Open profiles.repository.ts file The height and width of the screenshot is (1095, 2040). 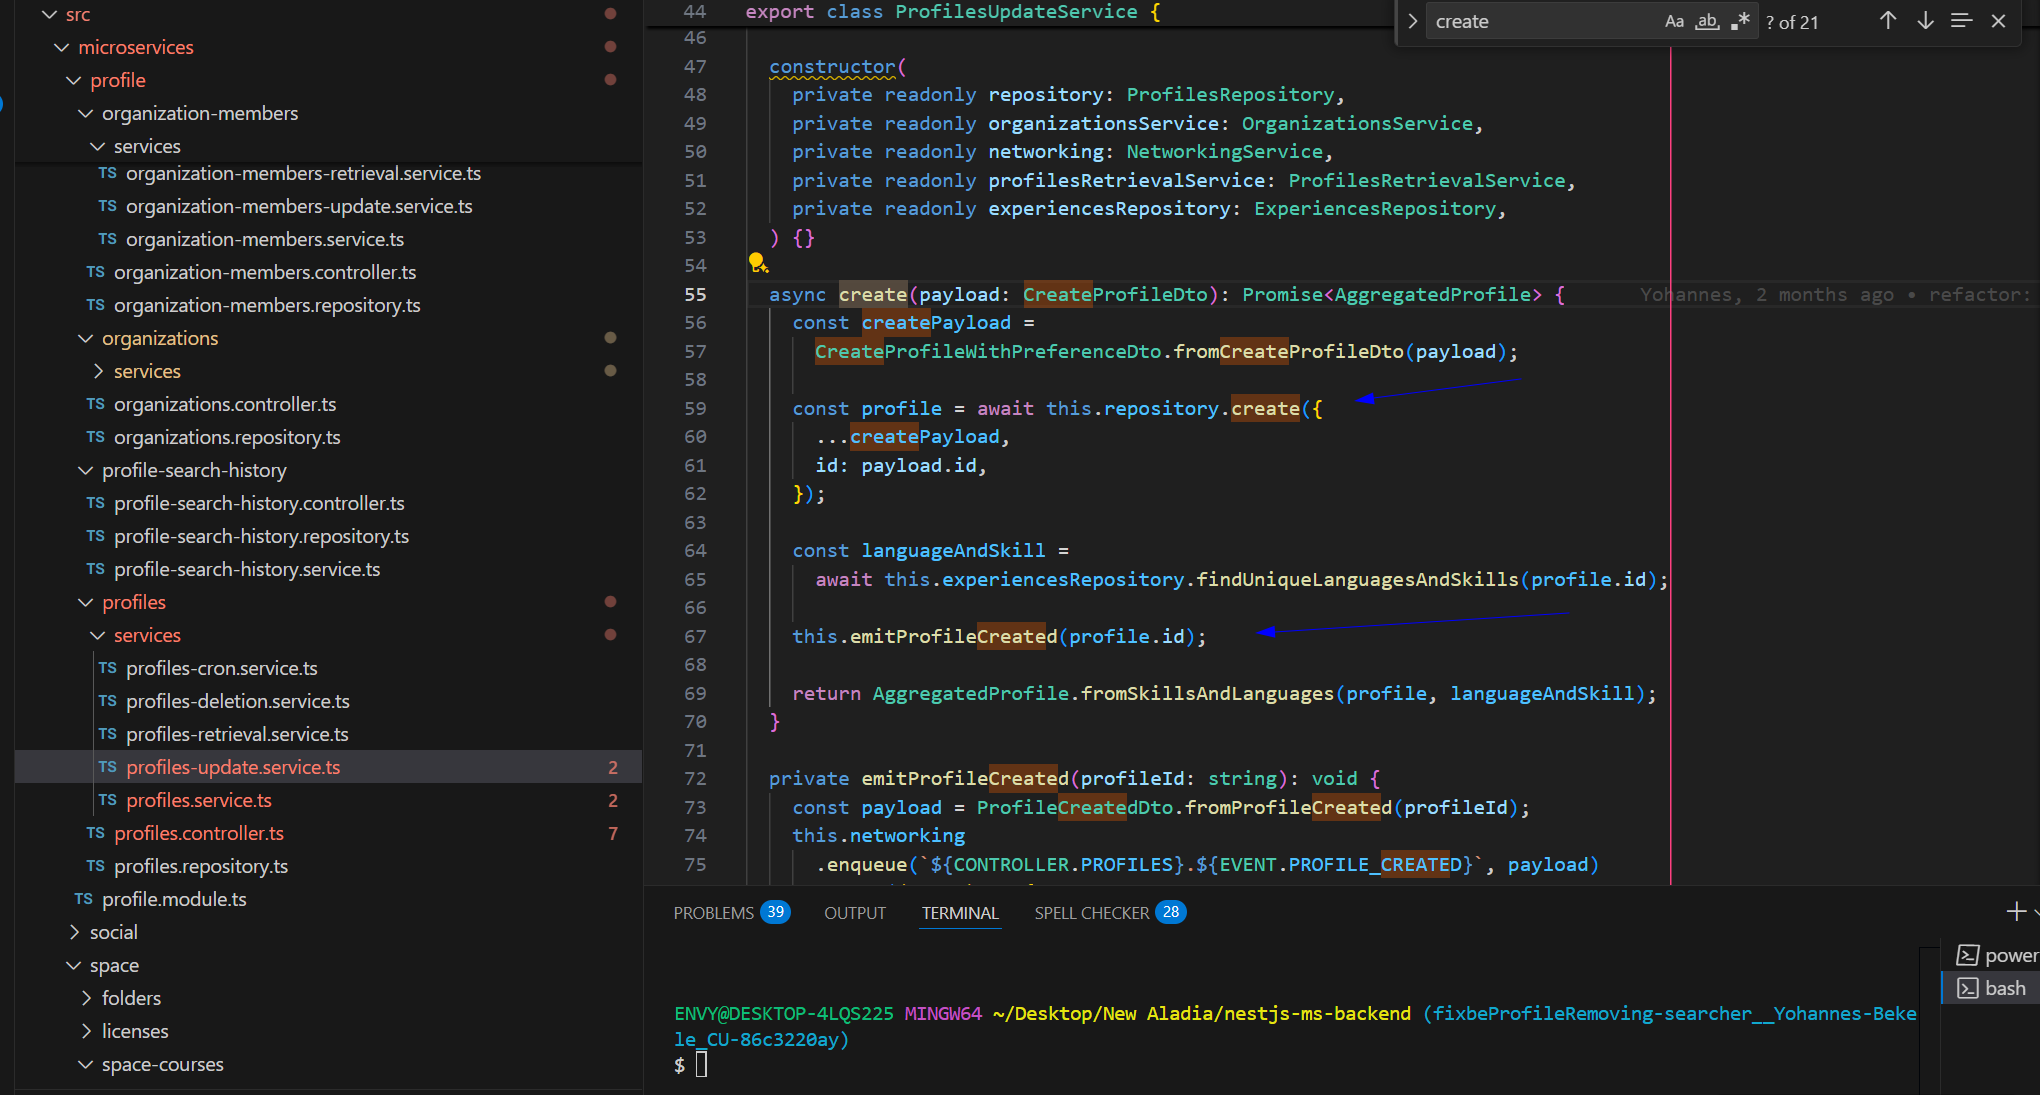(x=201, y=866)
